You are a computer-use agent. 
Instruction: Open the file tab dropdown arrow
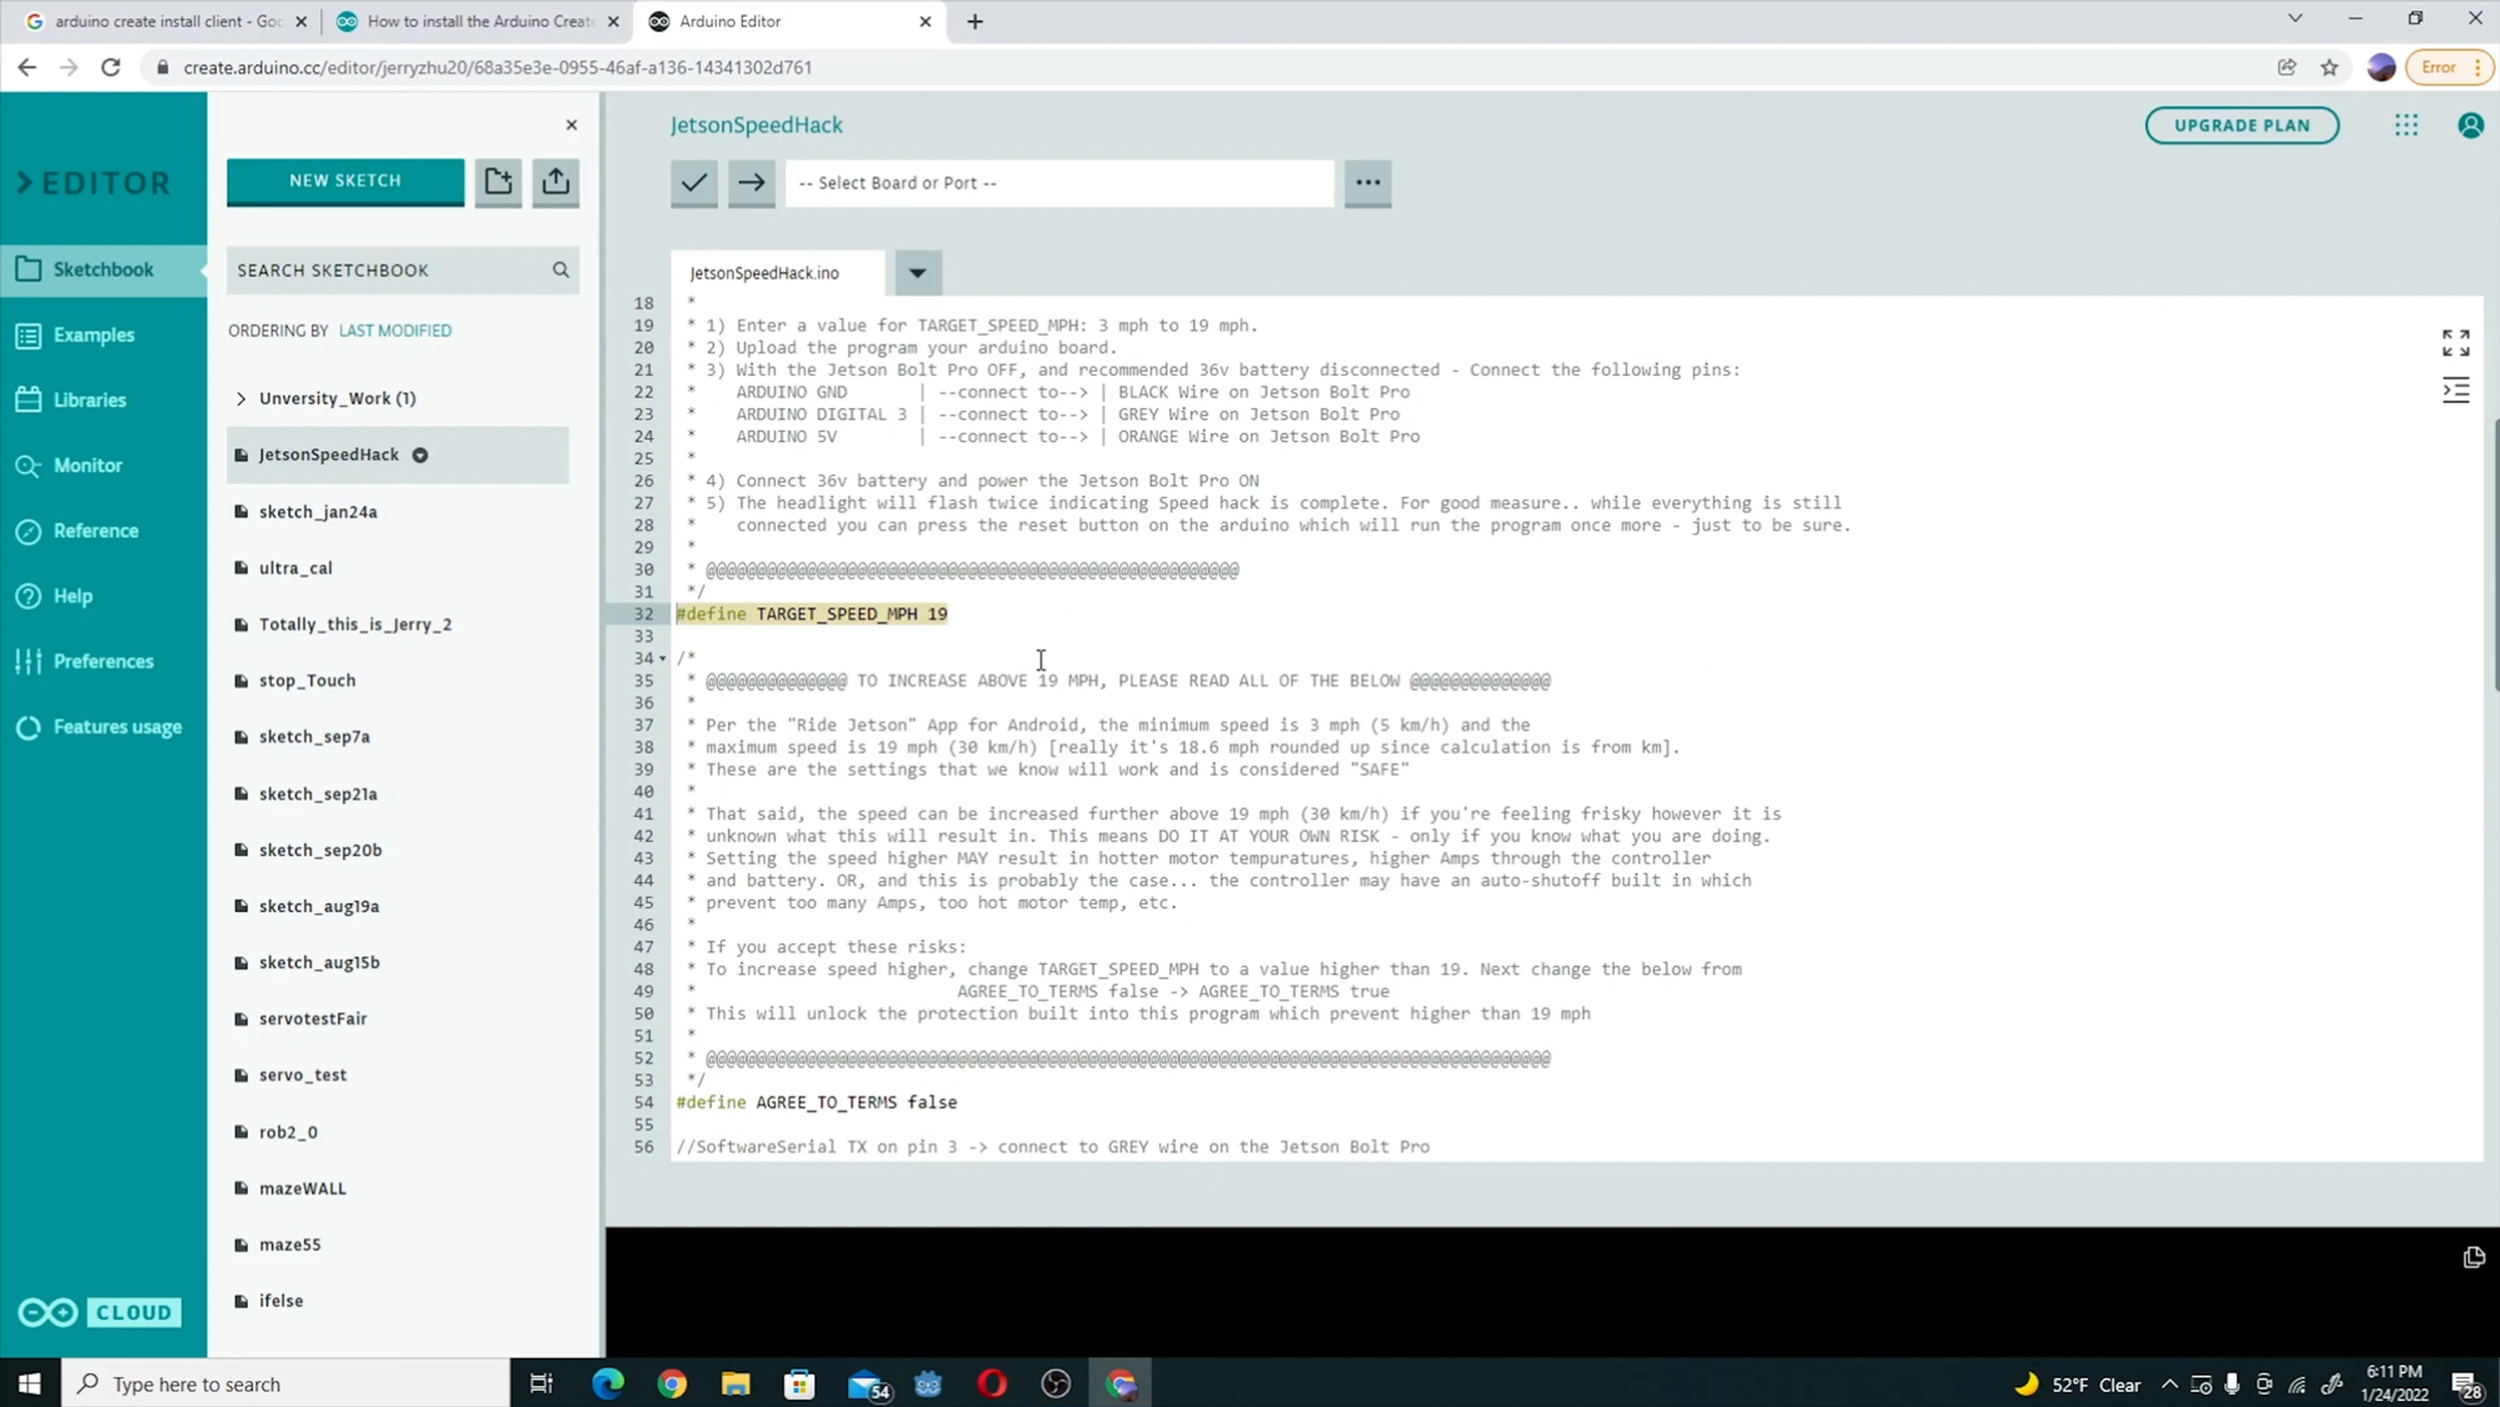coord(917,273)
